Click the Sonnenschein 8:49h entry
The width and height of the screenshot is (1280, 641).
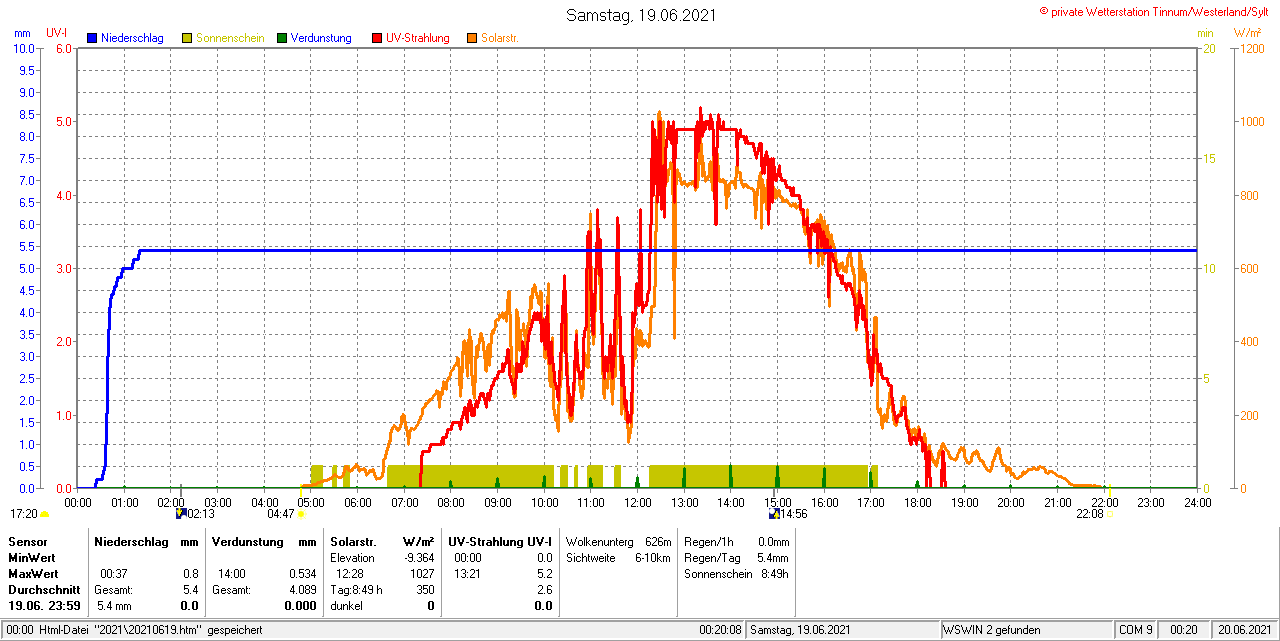click(736, 574)
